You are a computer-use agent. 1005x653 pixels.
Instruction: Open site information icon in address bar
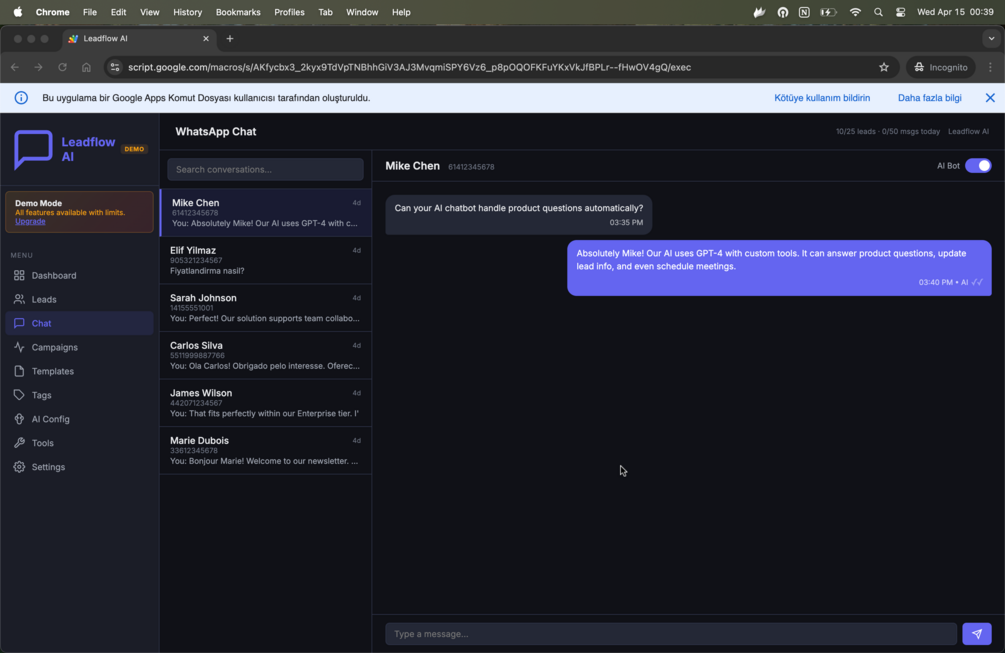point(115,67)
